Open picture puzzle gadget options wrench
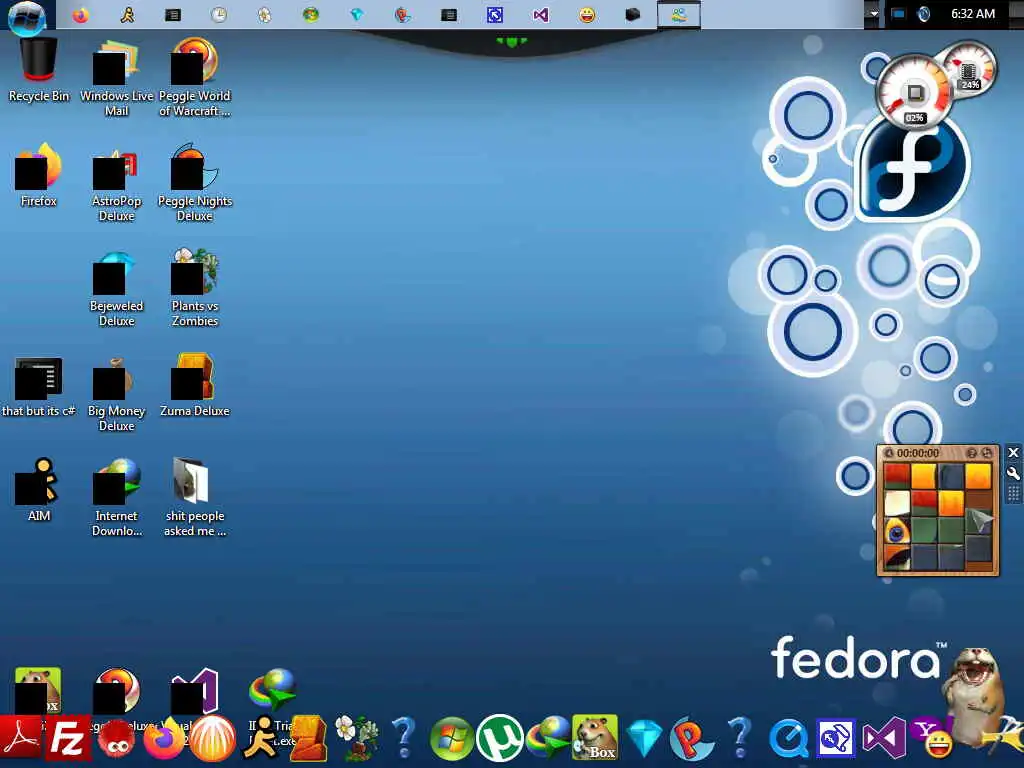The width and height of the screenshot is (1024, 768). (x=1013, y=473)
